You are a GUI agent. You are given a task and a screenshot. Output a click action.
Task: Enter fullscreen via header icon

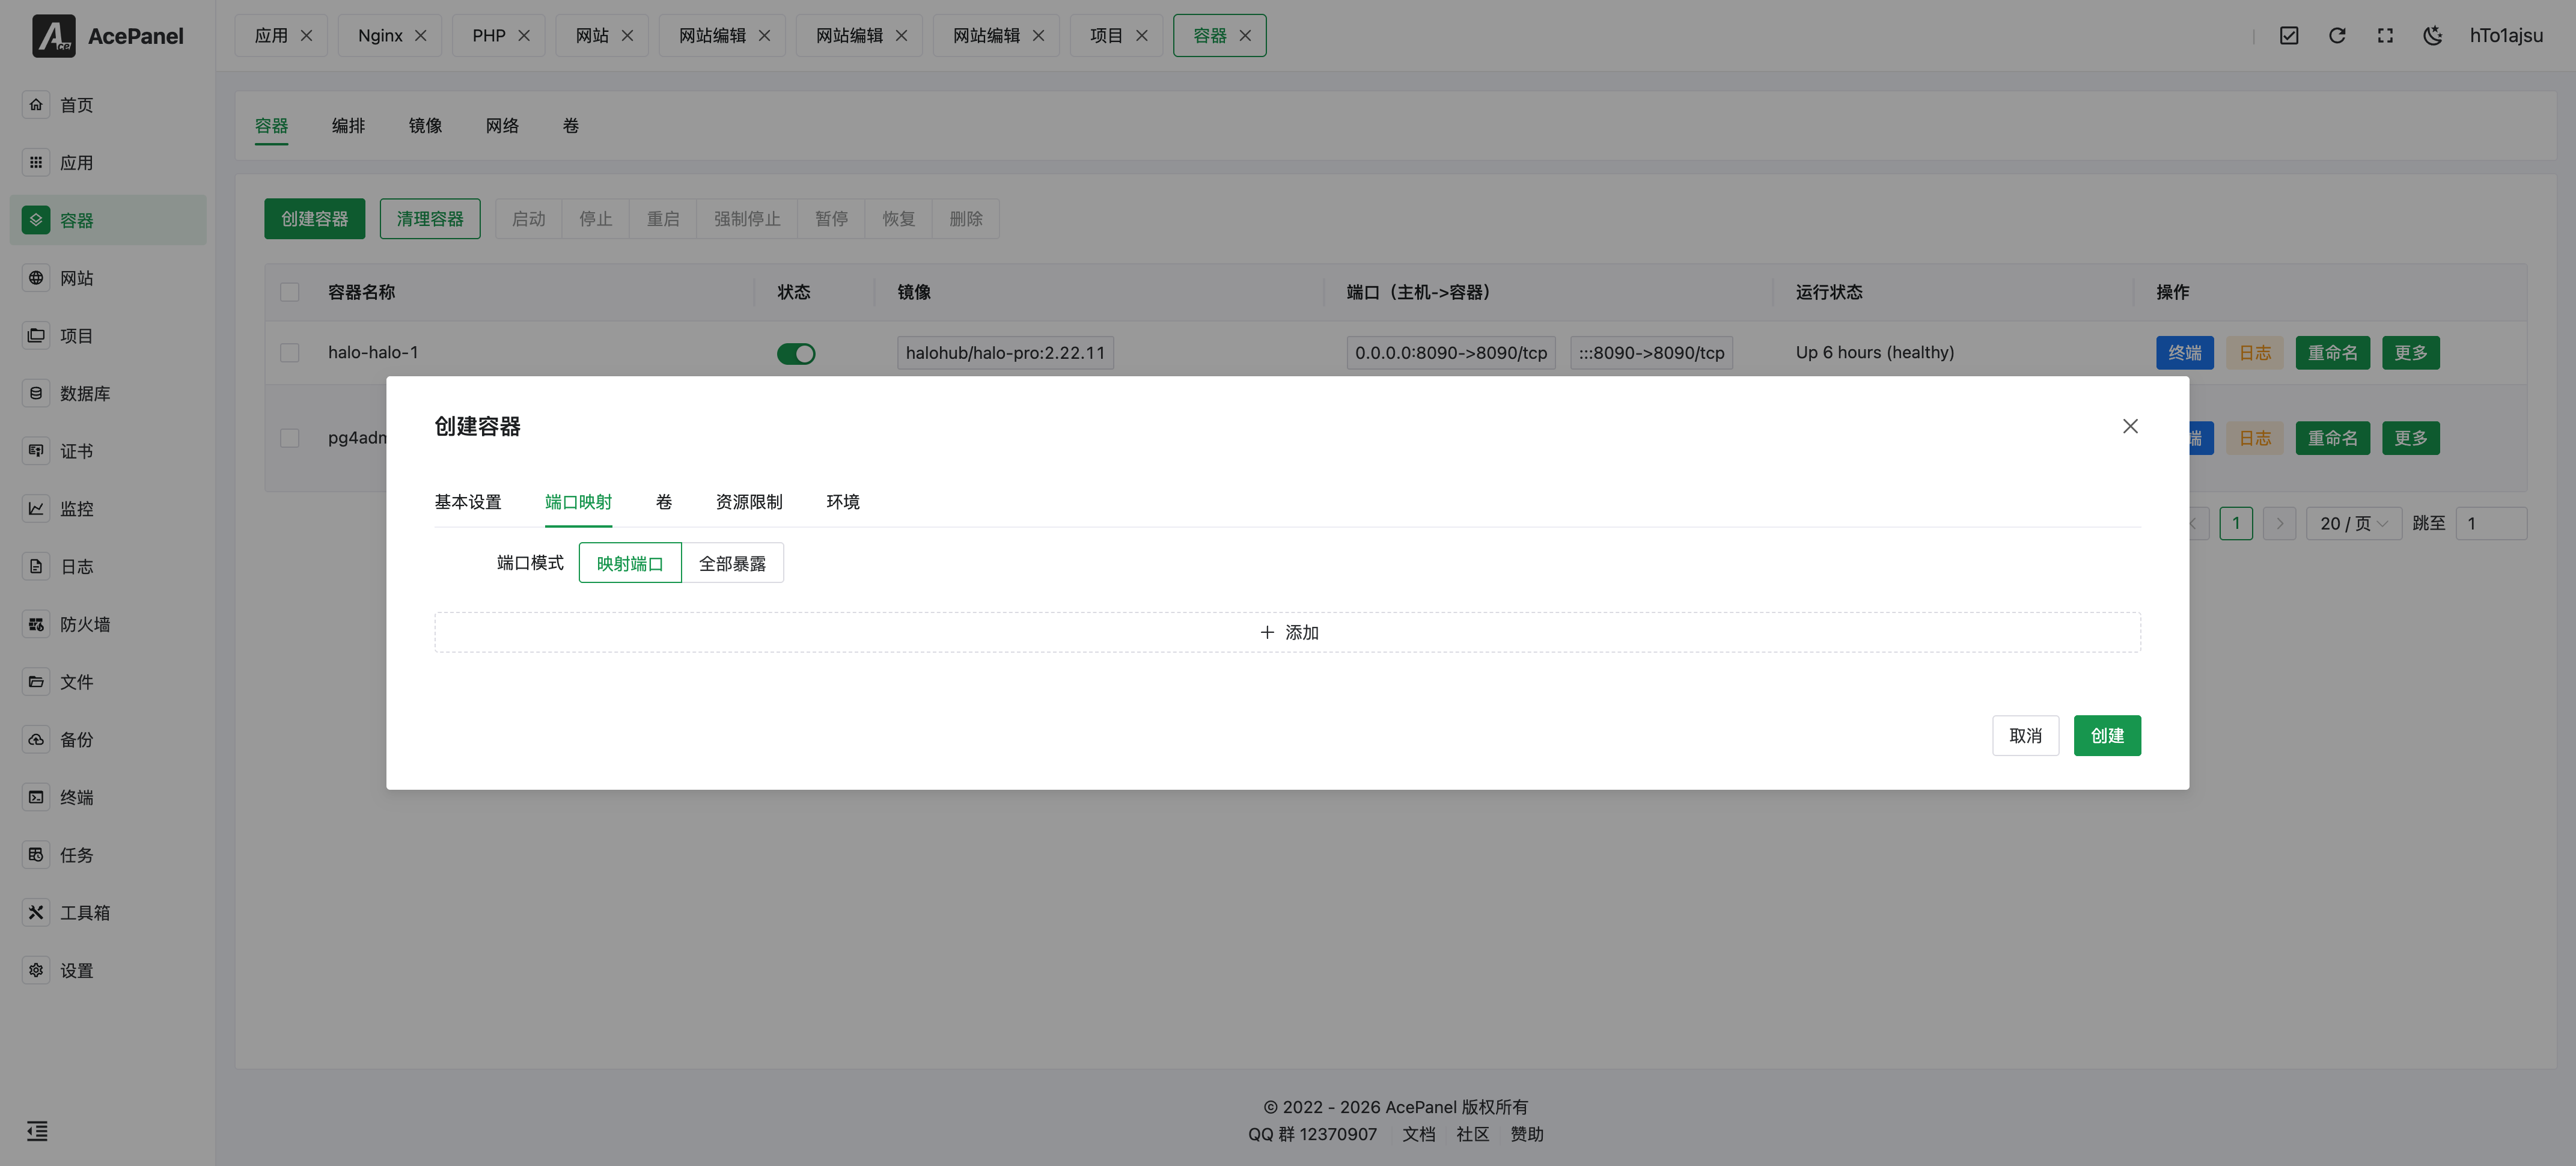click(x=2385, y=35)
